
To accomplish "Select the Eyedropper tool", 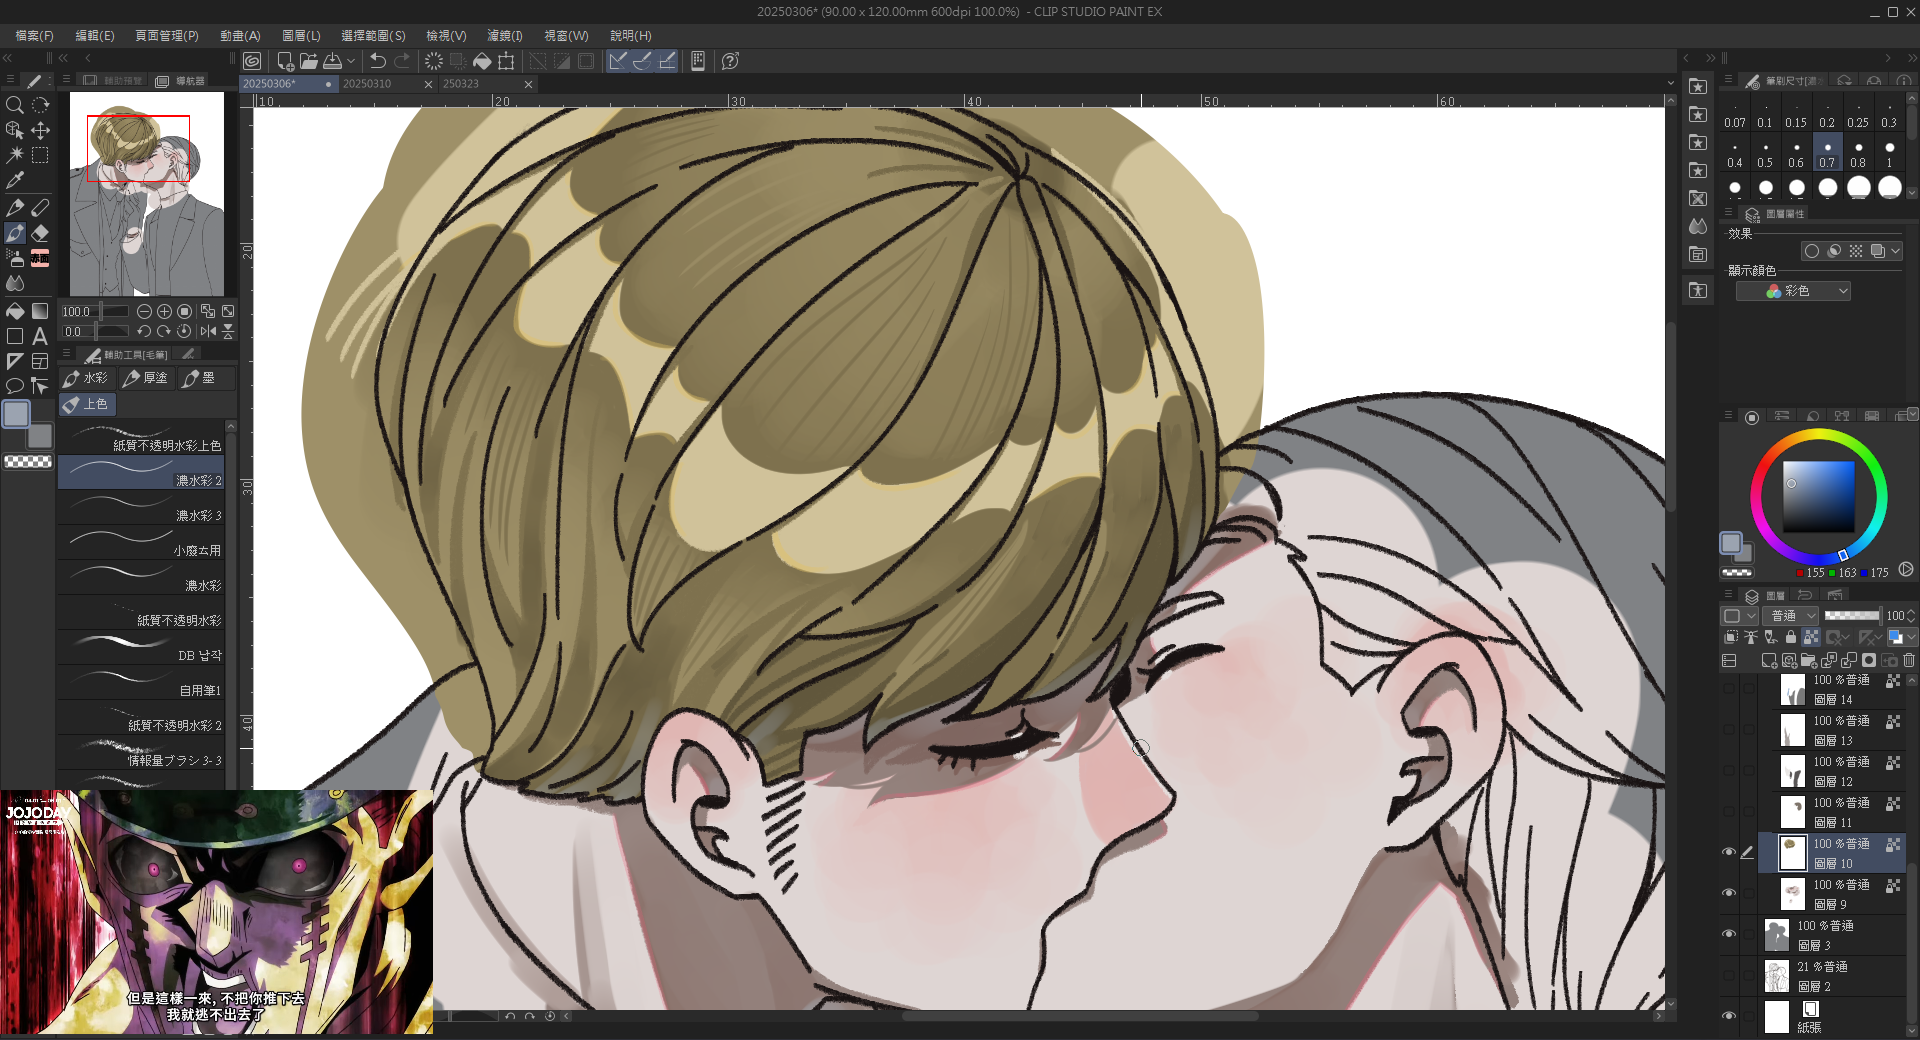I will [15, 180].
